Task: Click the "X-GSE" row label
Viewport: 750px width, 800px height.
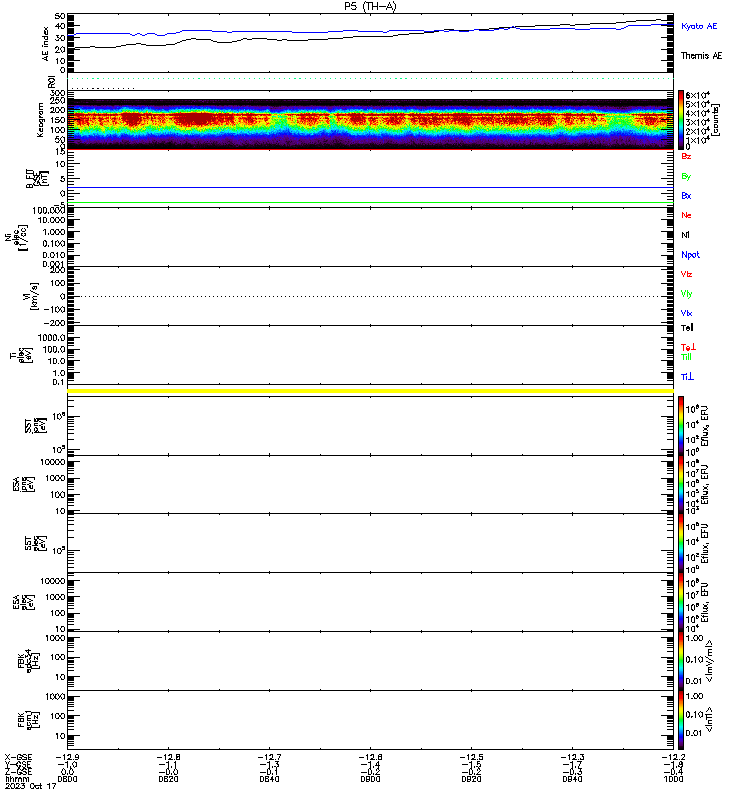Action: [18, 757]
